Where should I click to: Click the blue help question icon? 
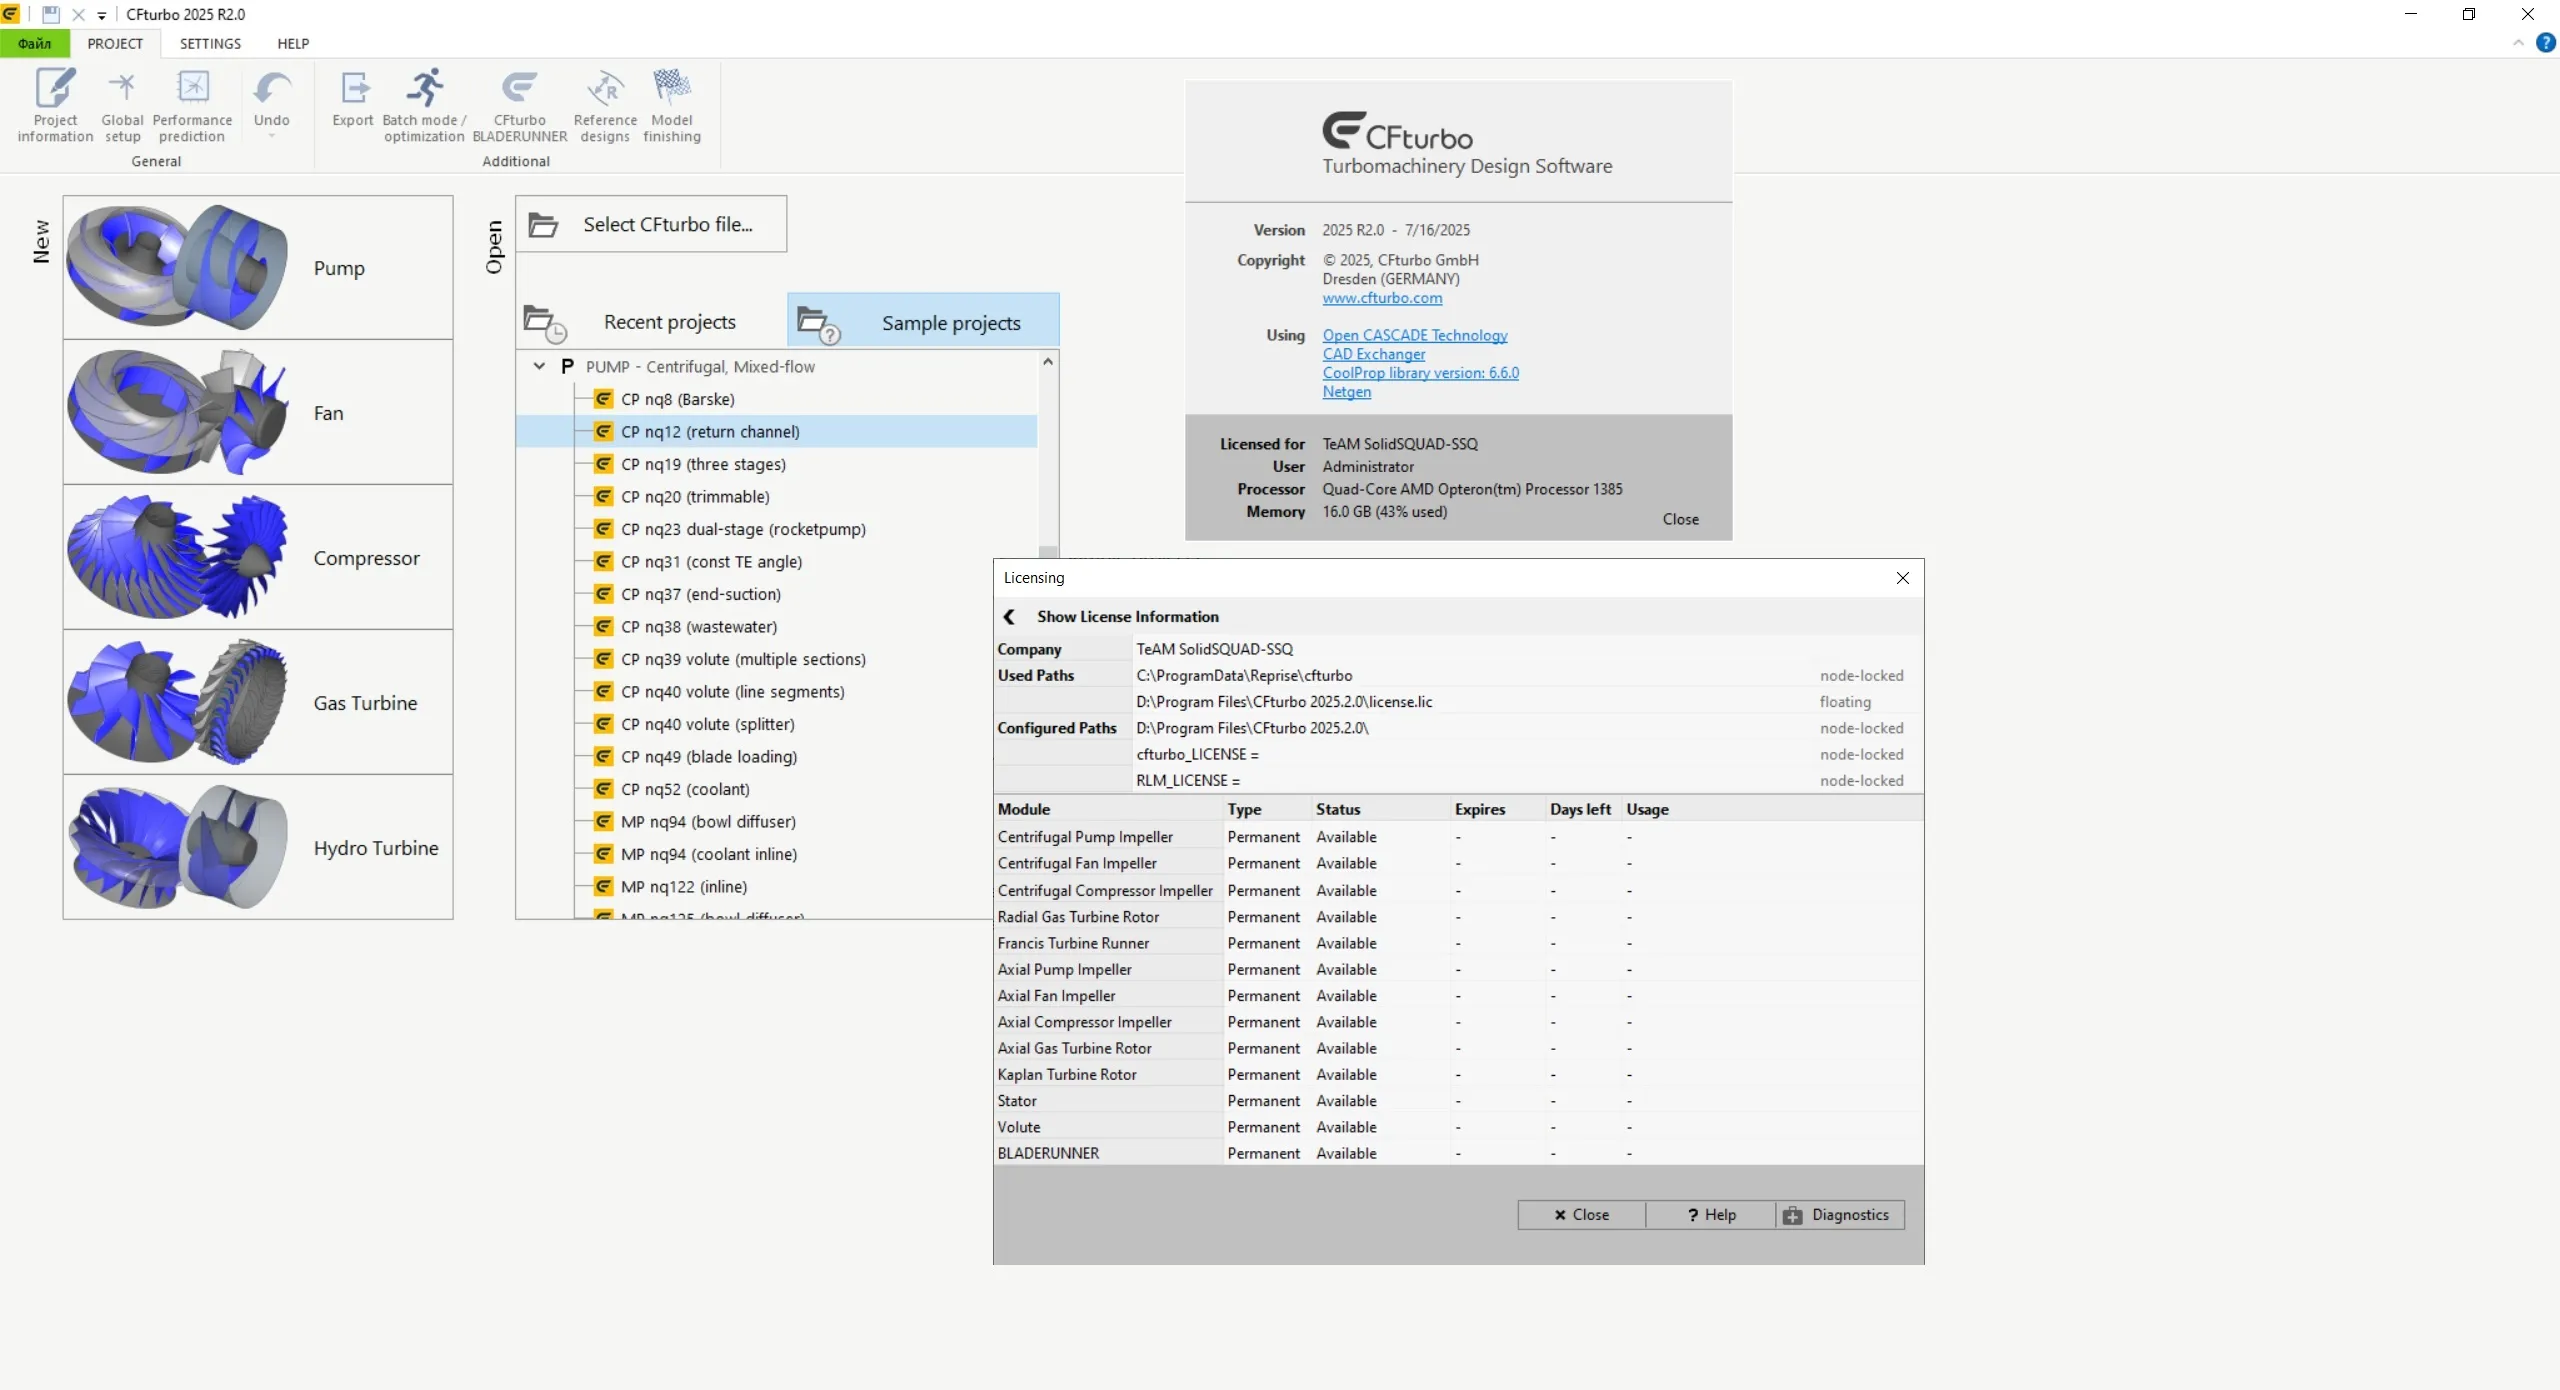pos(2546,43)
